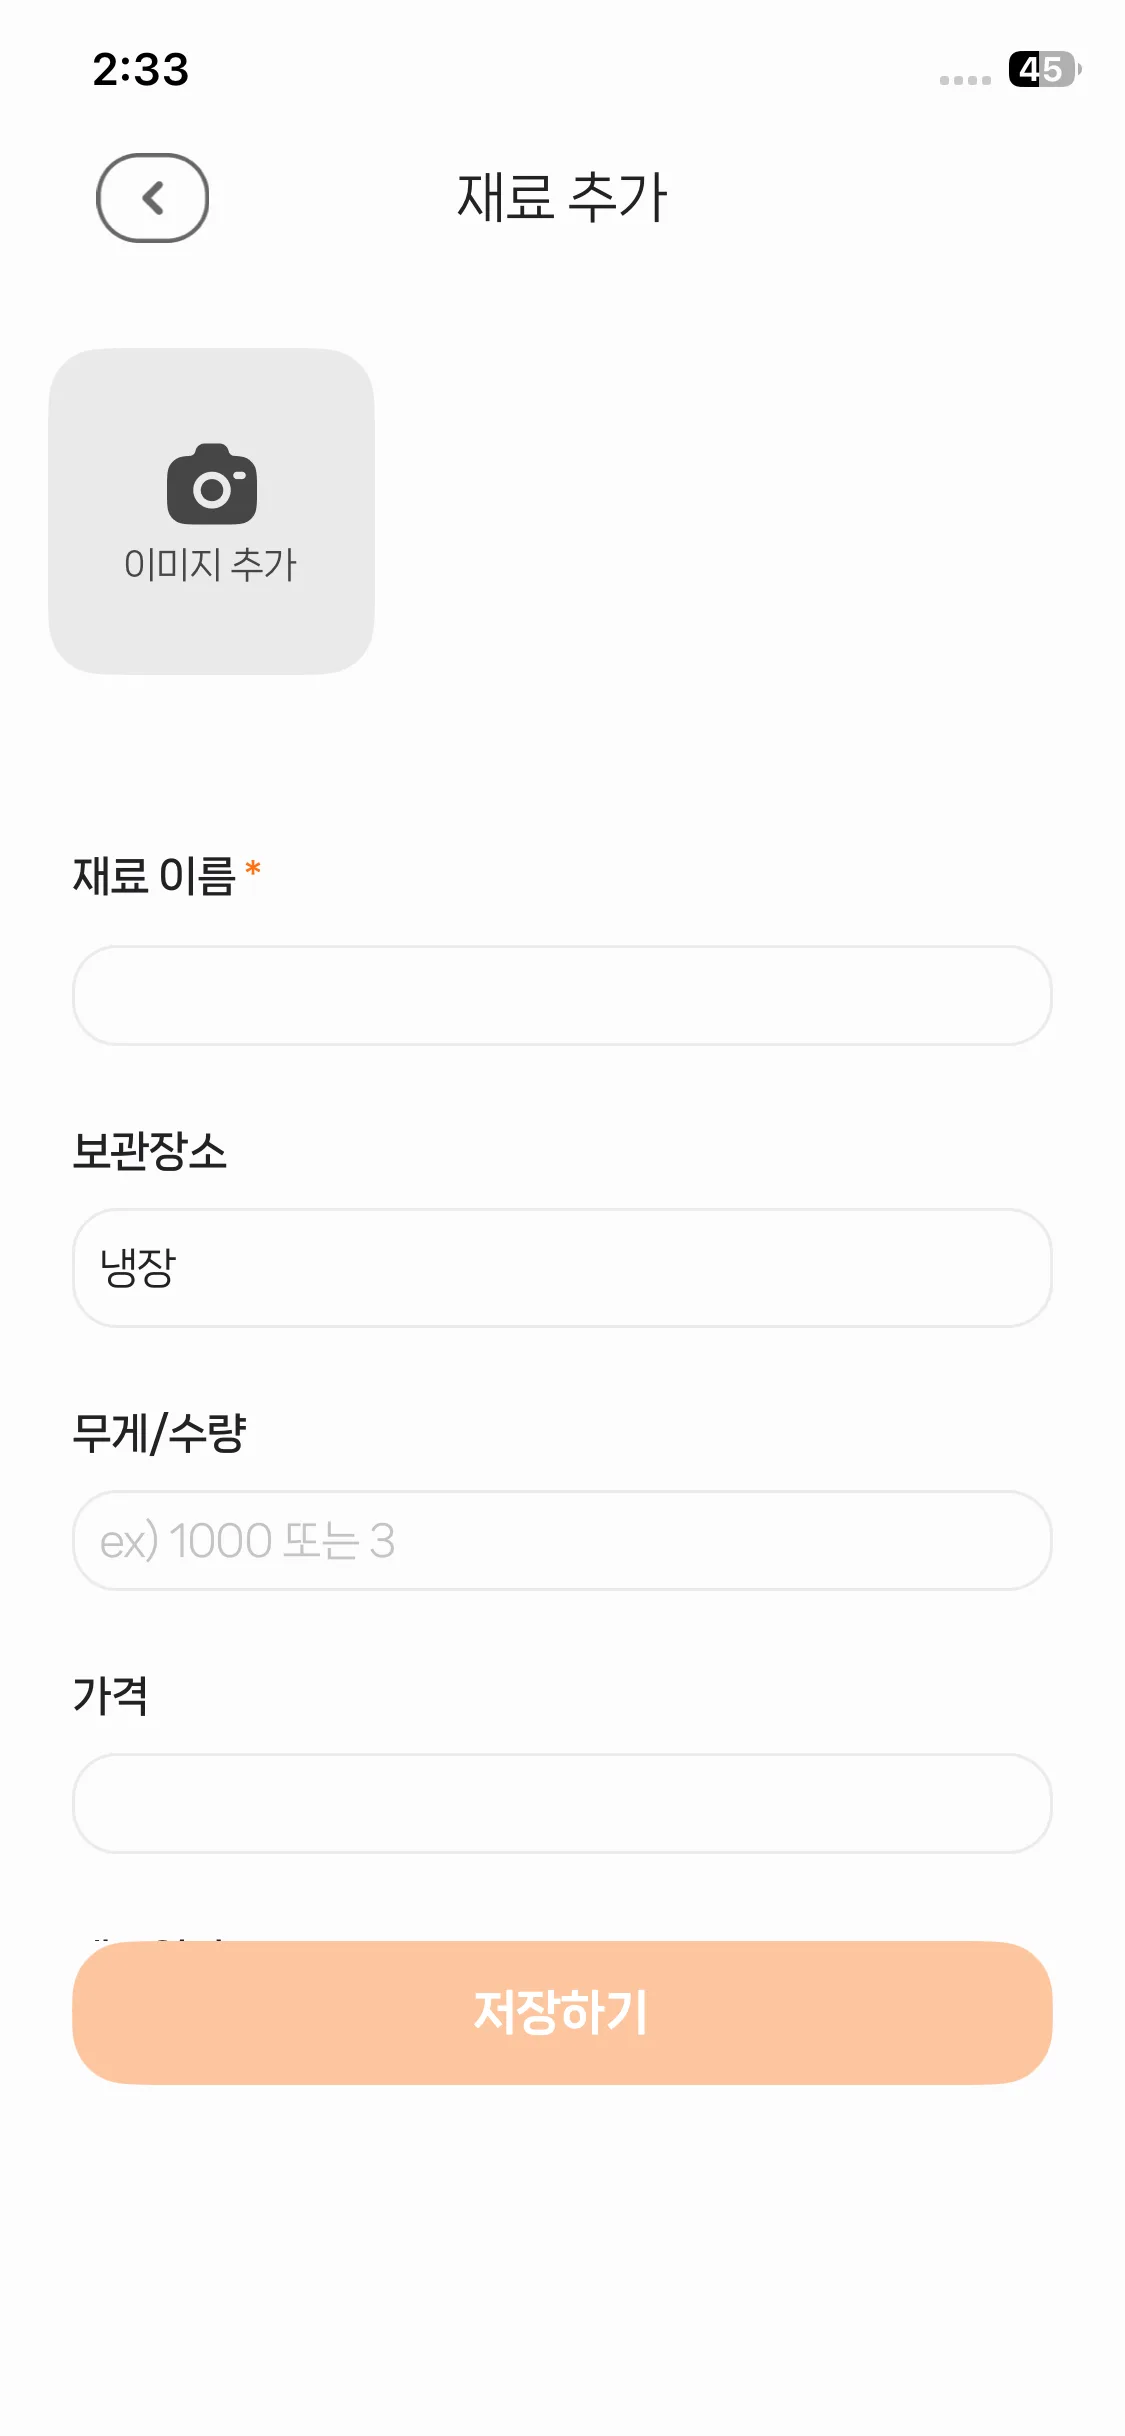The image size is (1125, 2436).
Task: Tap the '재료 추가' page title
Action: 562,197
